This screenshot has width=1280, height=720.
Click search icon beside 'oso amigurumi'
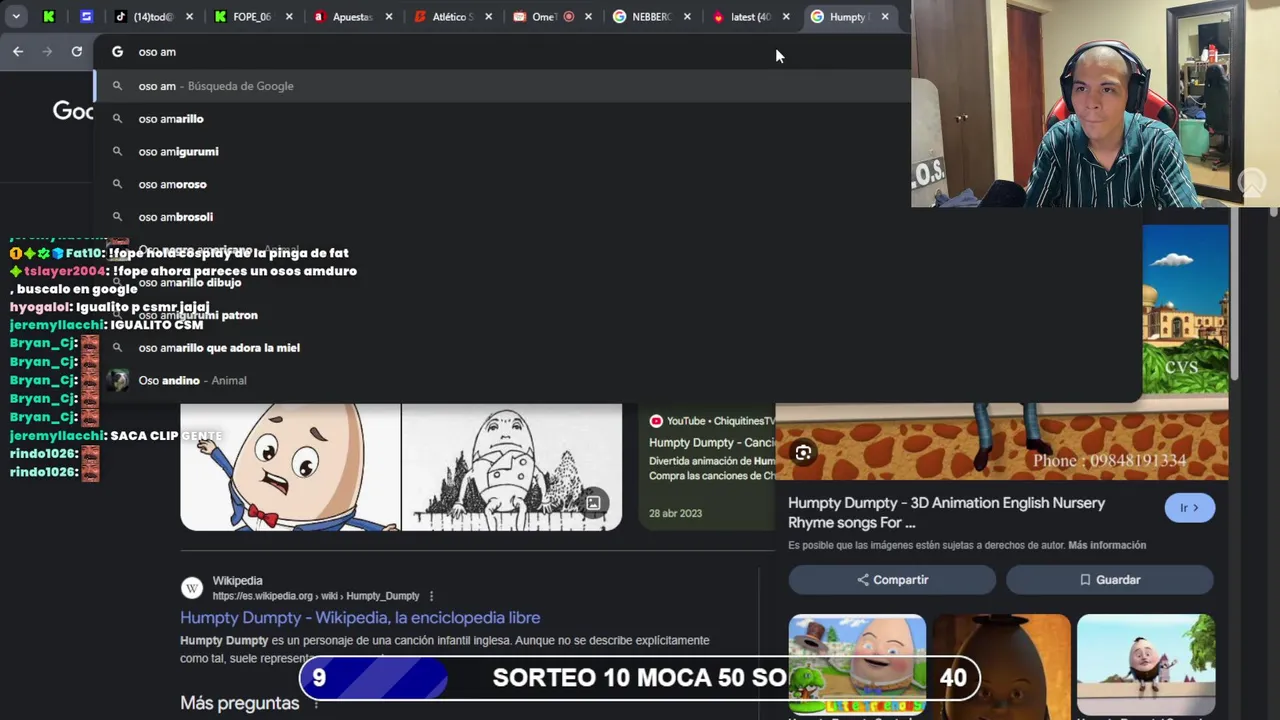[117, 152]
